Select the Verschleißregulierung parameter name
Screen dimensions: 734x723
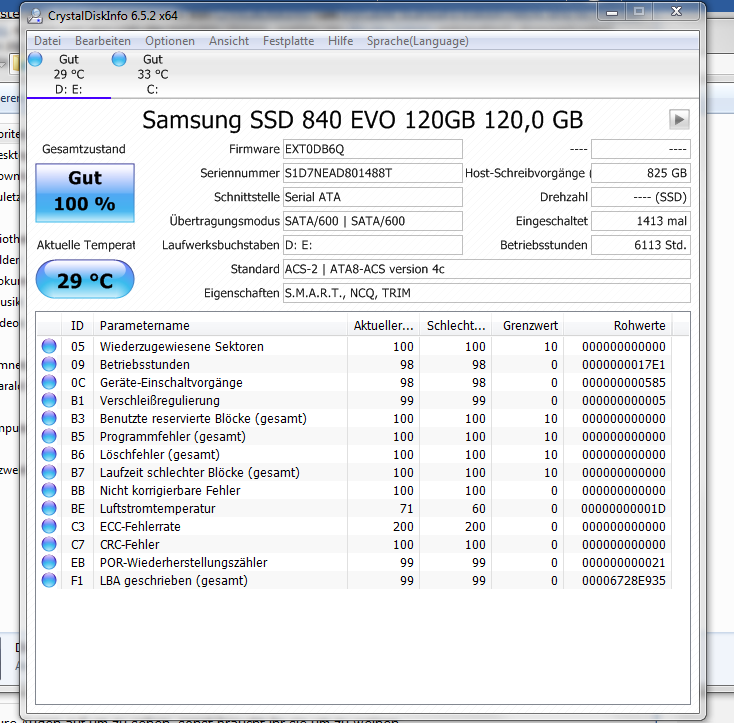[160, 401]
